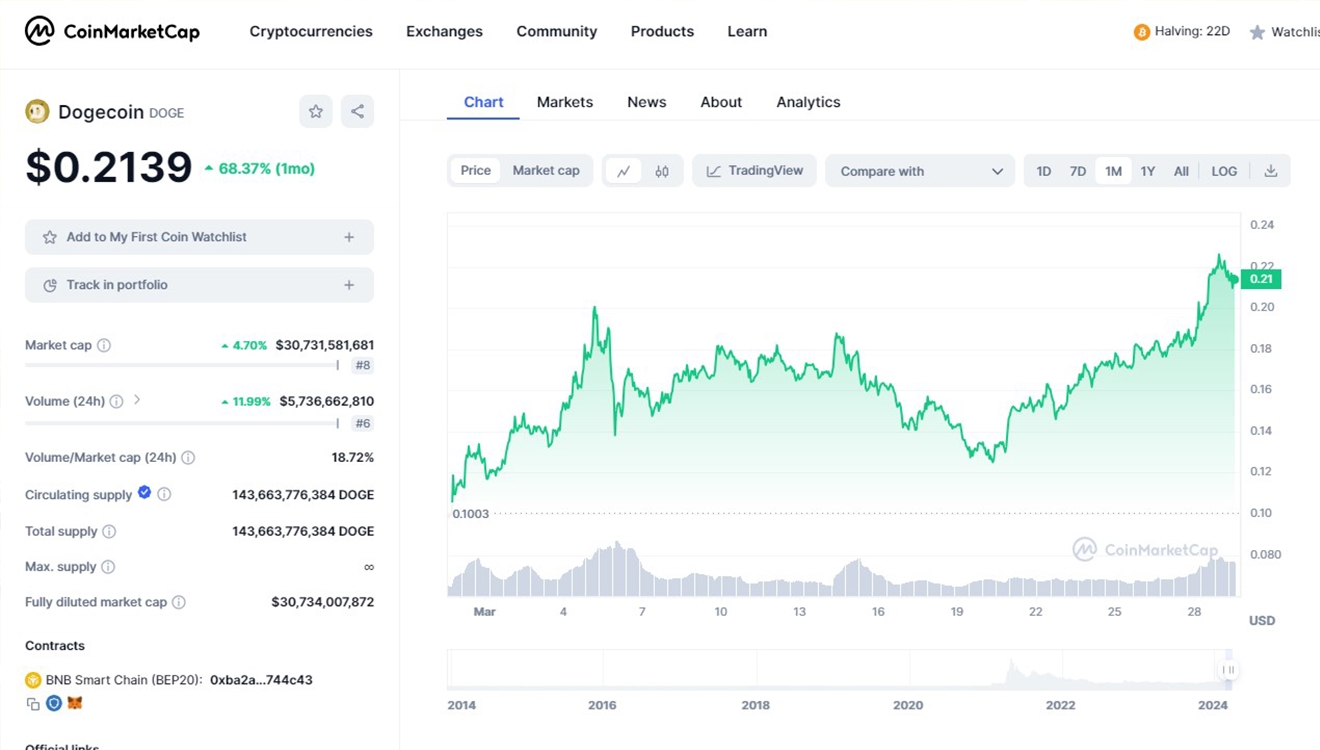1320x750 pixels.
Task: Select the Price chart toggle
Action: 475,171
